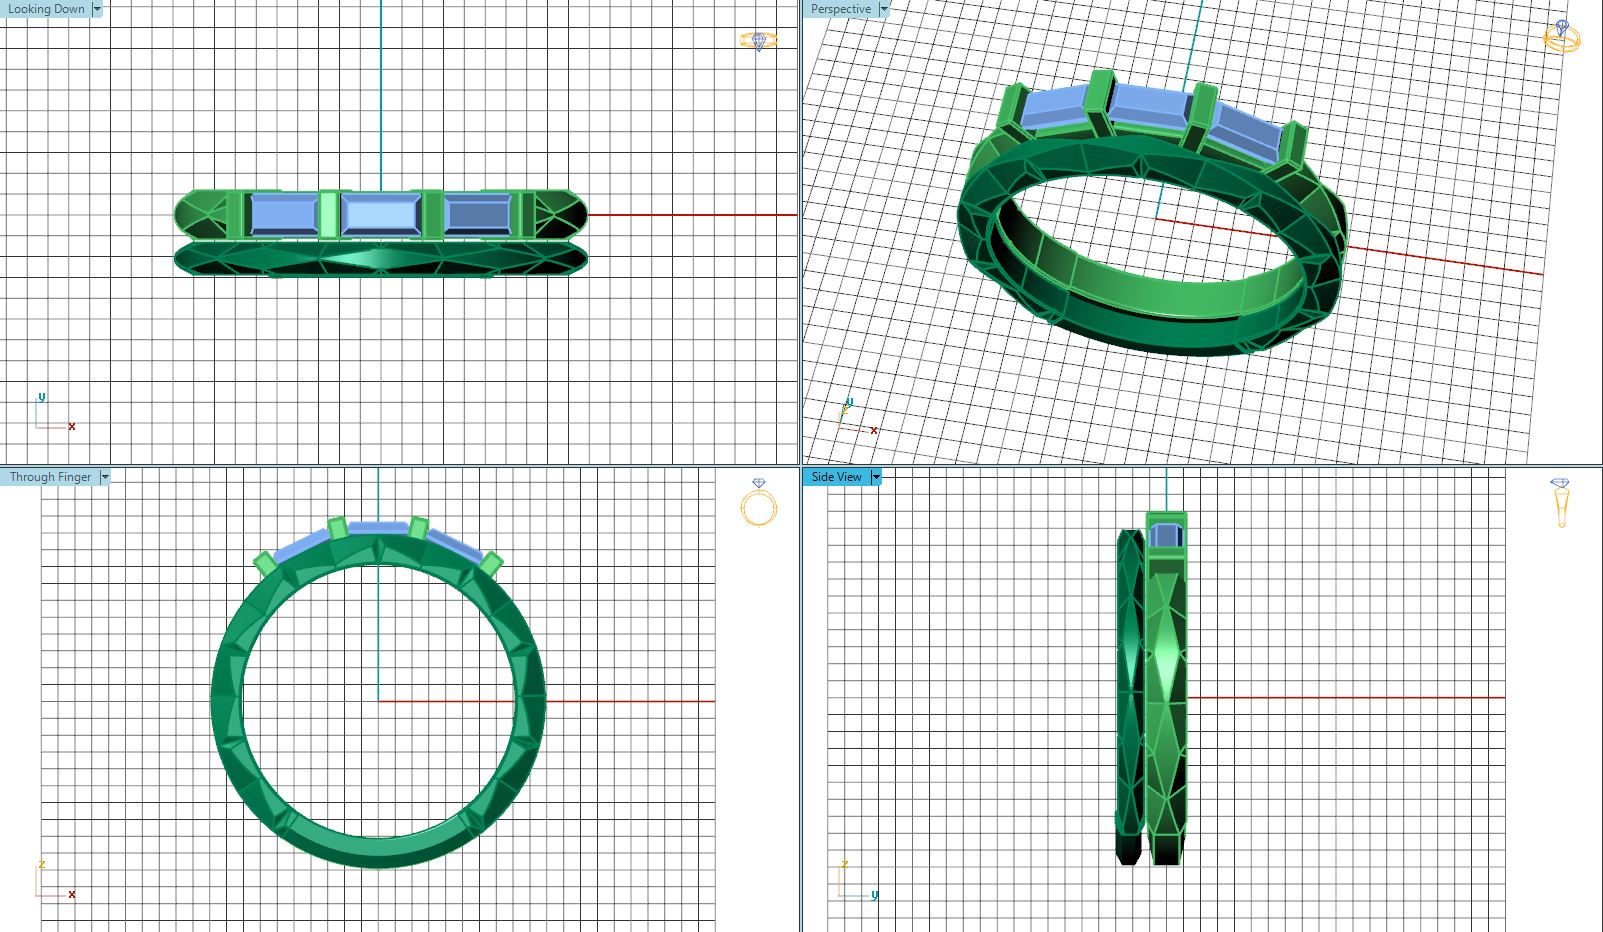
Task: Open the Side View viewport dropdown arrow
Action: coord(875,477)
